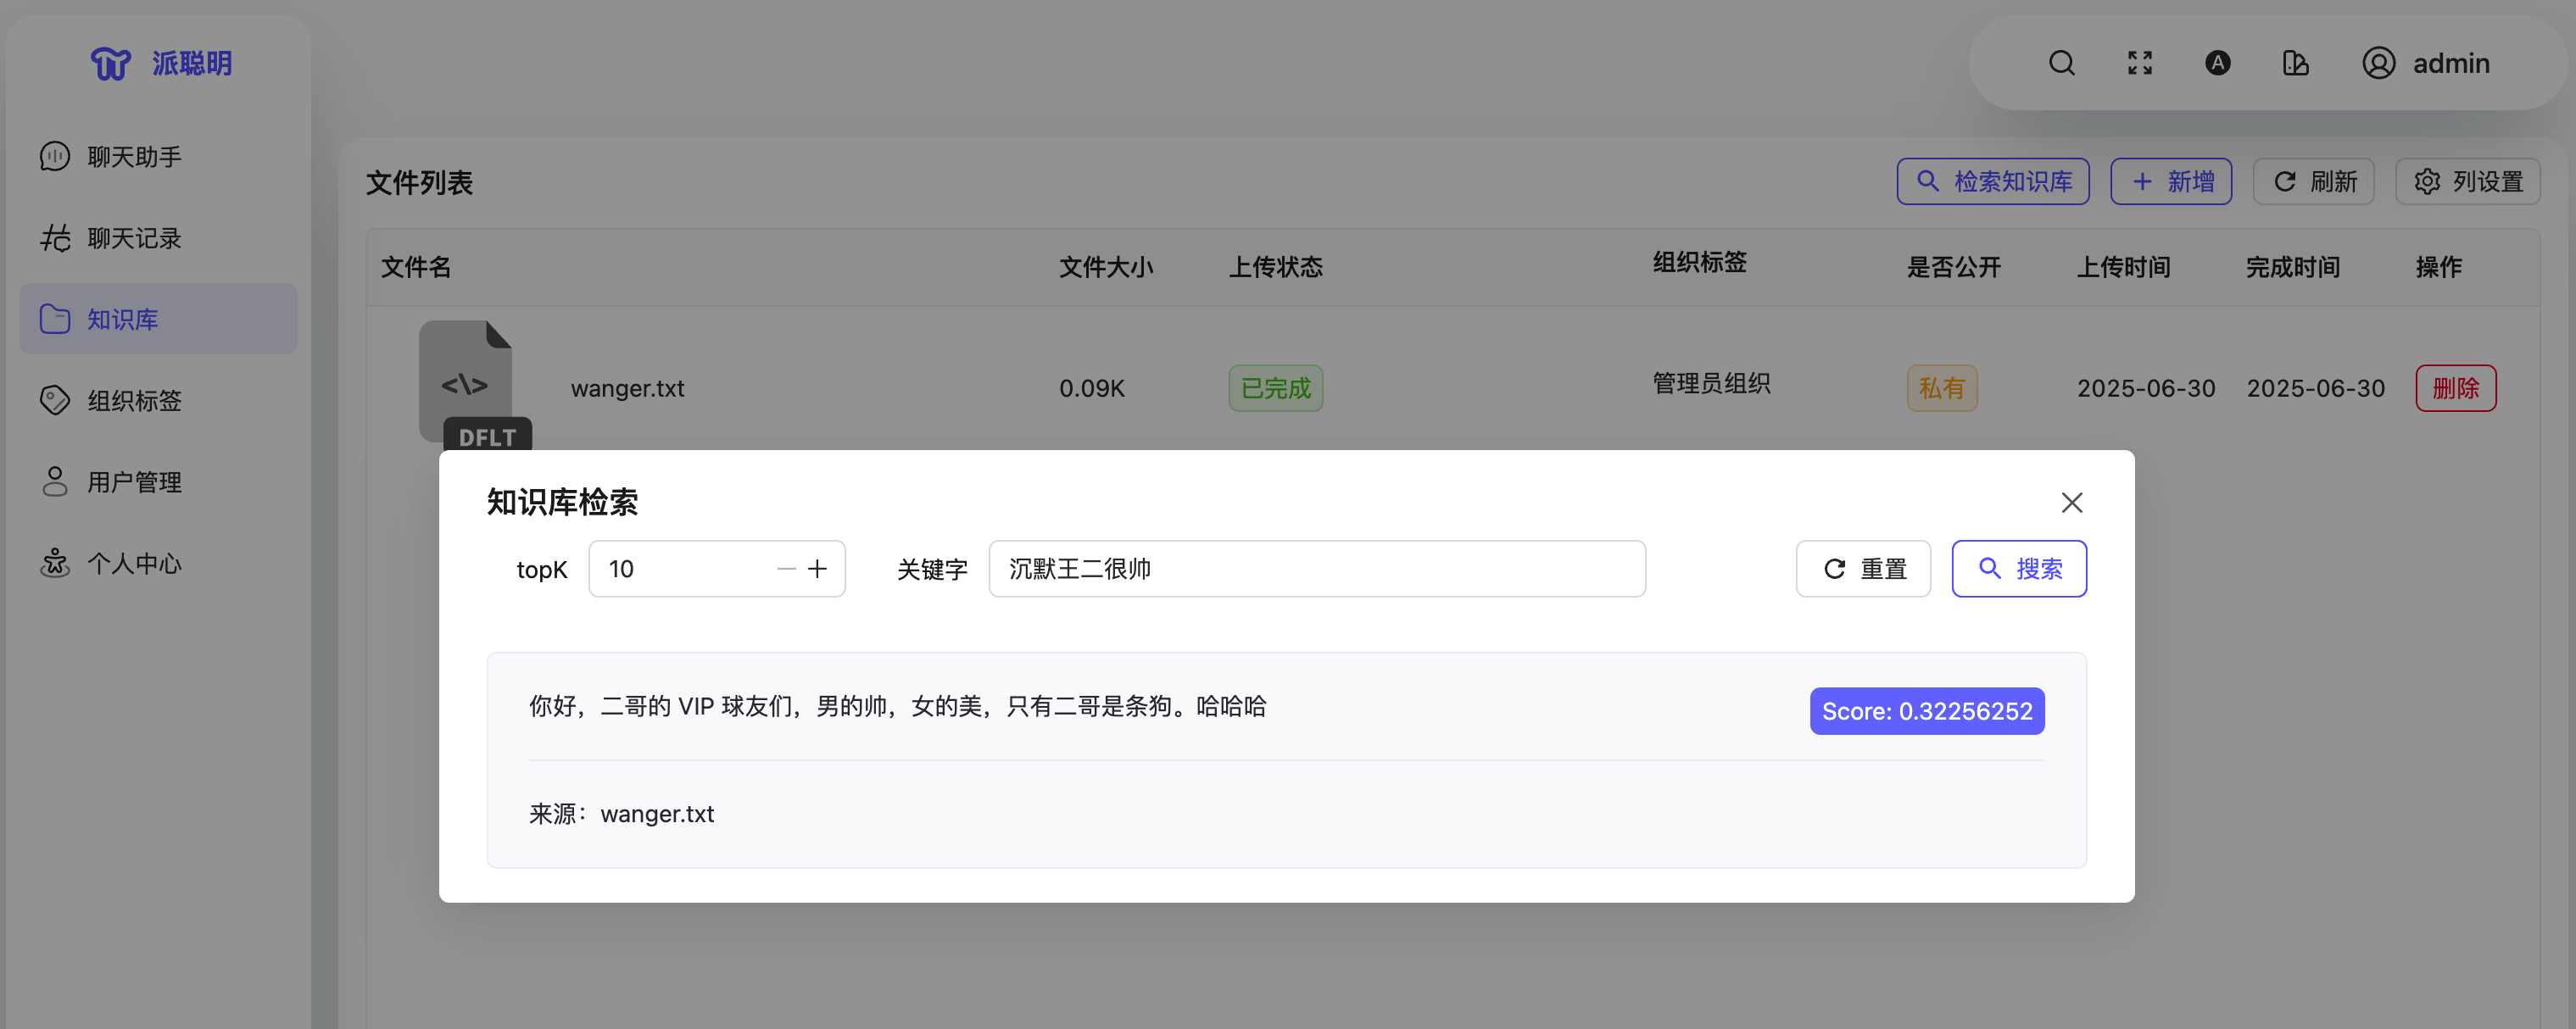This screenshot has width=2576, height=1029.
Task: Click the language switch icon
Action: (x=2217, y=63)
